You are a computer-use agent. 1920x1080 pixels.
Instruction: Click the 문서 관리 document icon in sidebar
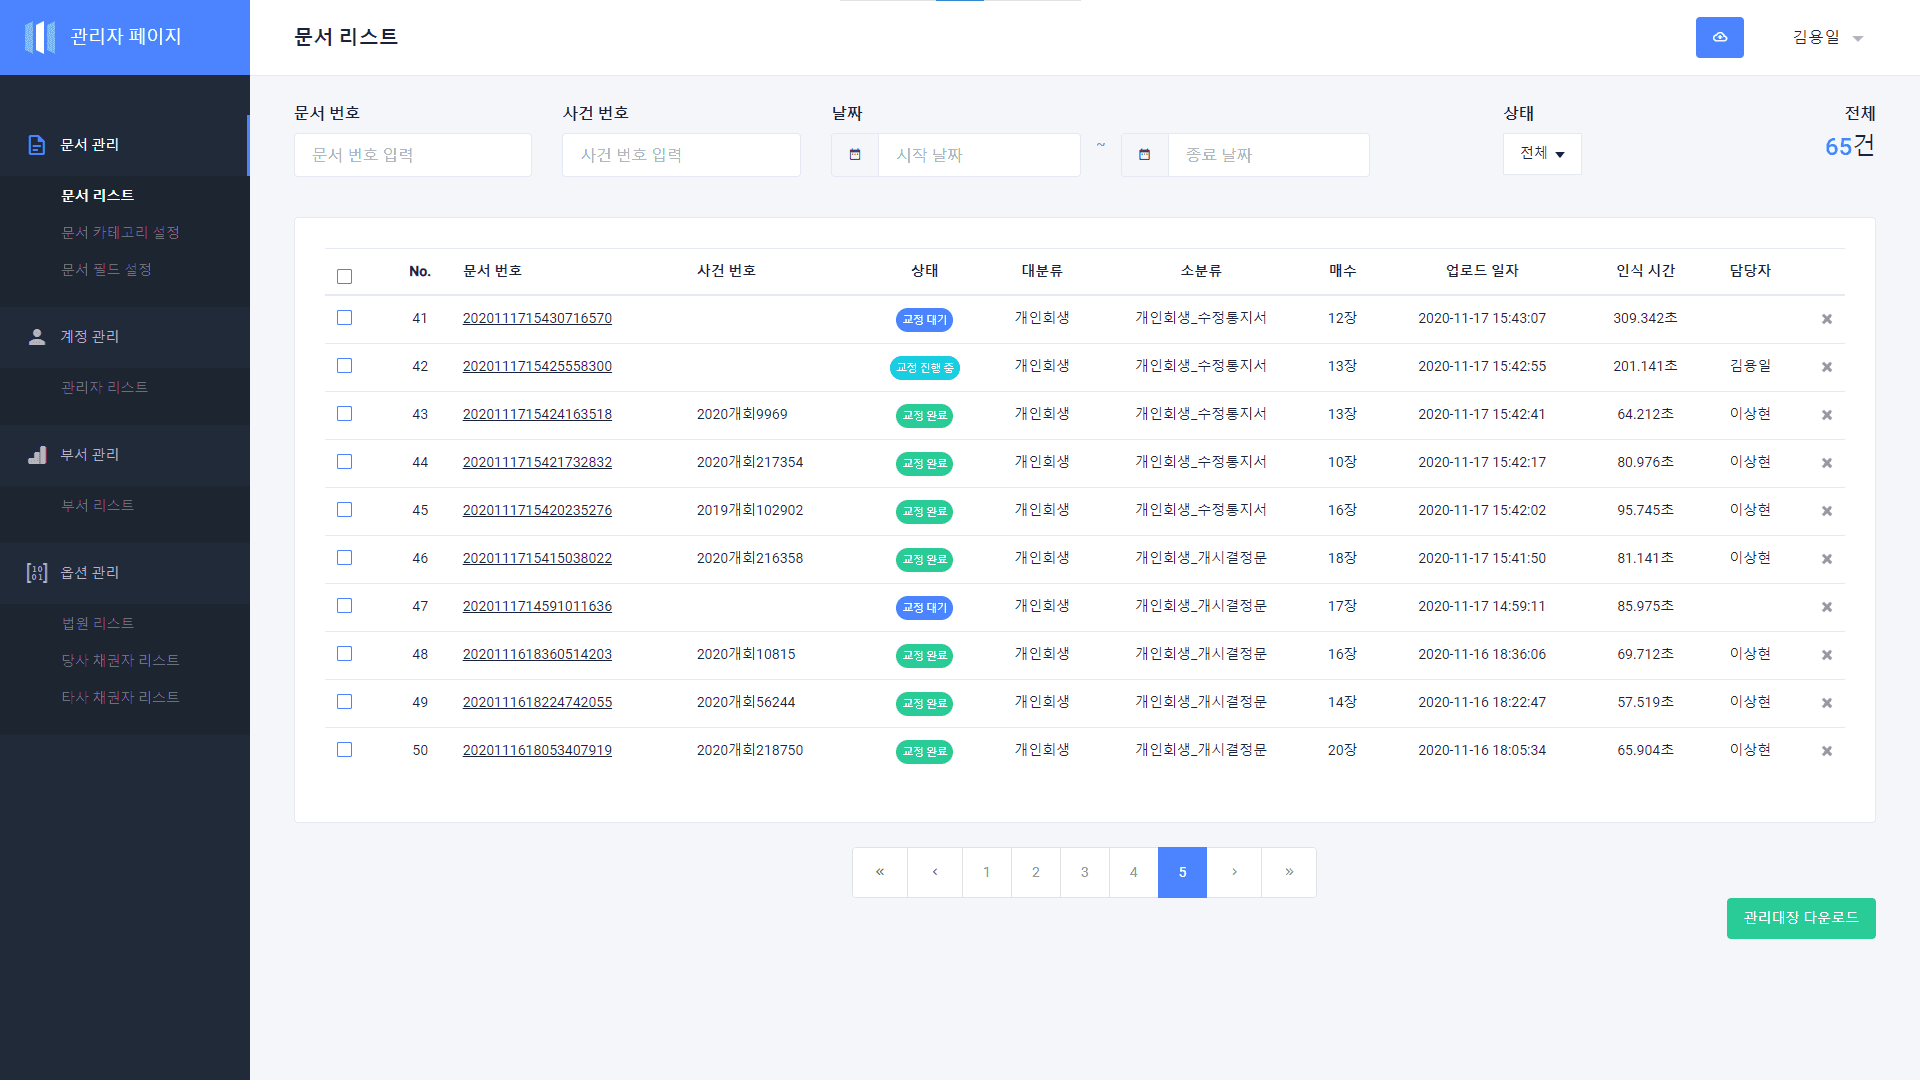click(x=37, y=145)
